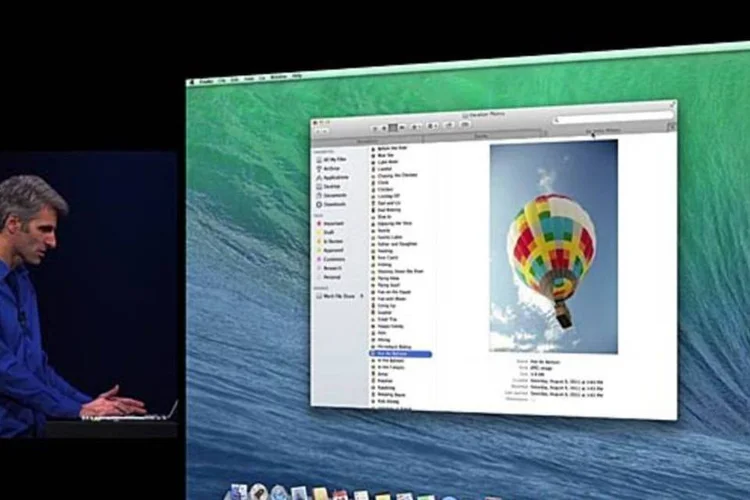Click the Finder search field
This screenshot has height=500, width=750.
click(x=613, y=117)
